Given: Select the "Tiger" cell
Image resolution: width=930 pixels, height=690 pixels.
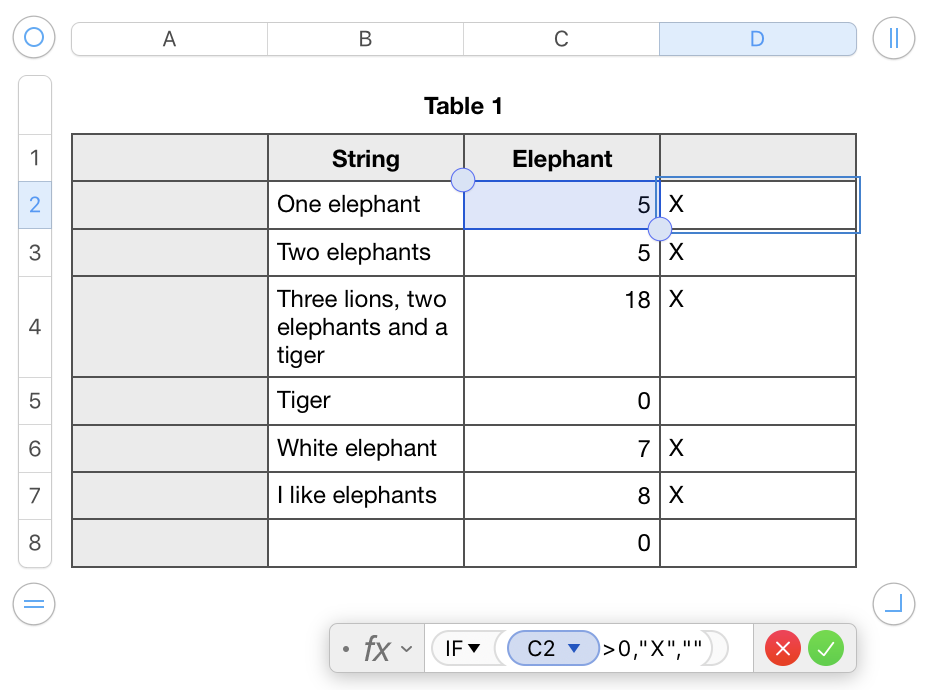Looking at the screenshot, I should (365, 401).
